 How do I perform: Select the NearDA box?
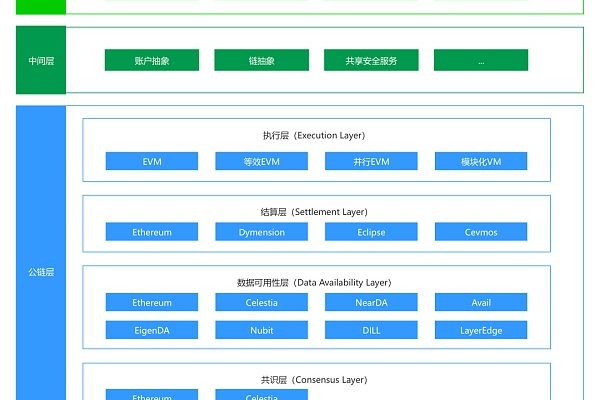point(371,302)
